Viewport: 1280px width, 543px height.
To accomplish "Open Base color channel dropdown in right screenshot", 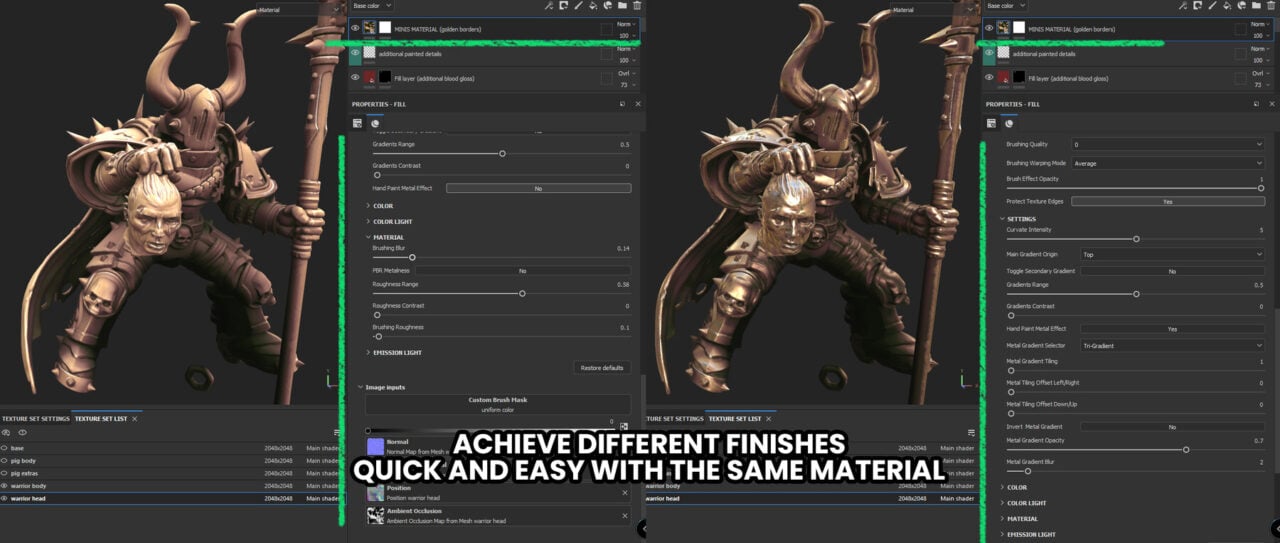I will click(x=1006, y=6).
